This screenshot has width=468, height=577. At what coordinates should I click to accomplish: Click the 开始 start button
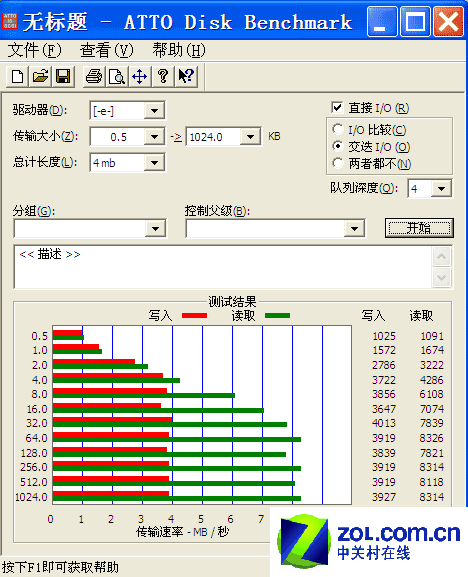[x=419, y=228]
